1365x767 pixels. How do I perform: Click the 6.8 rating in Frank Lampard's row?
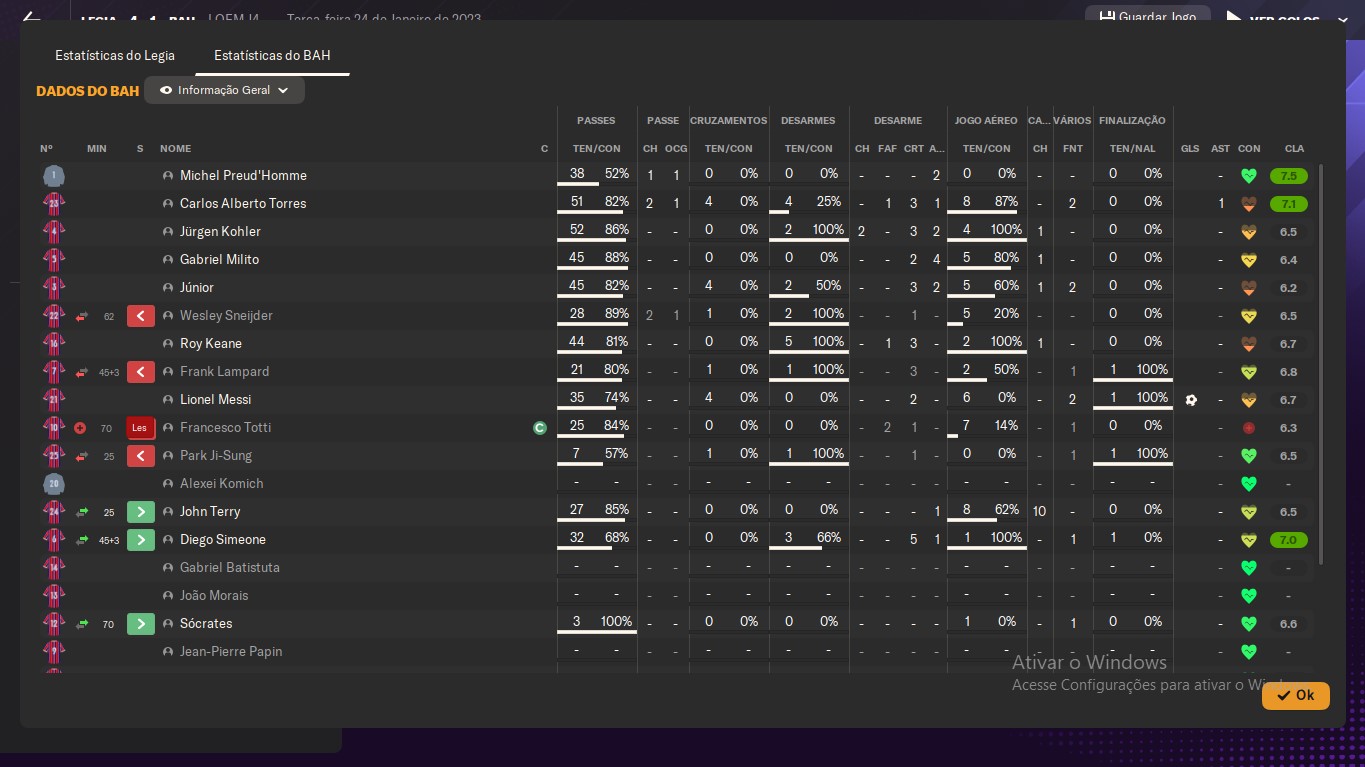pyautogui.click(x=1288, y=372)
